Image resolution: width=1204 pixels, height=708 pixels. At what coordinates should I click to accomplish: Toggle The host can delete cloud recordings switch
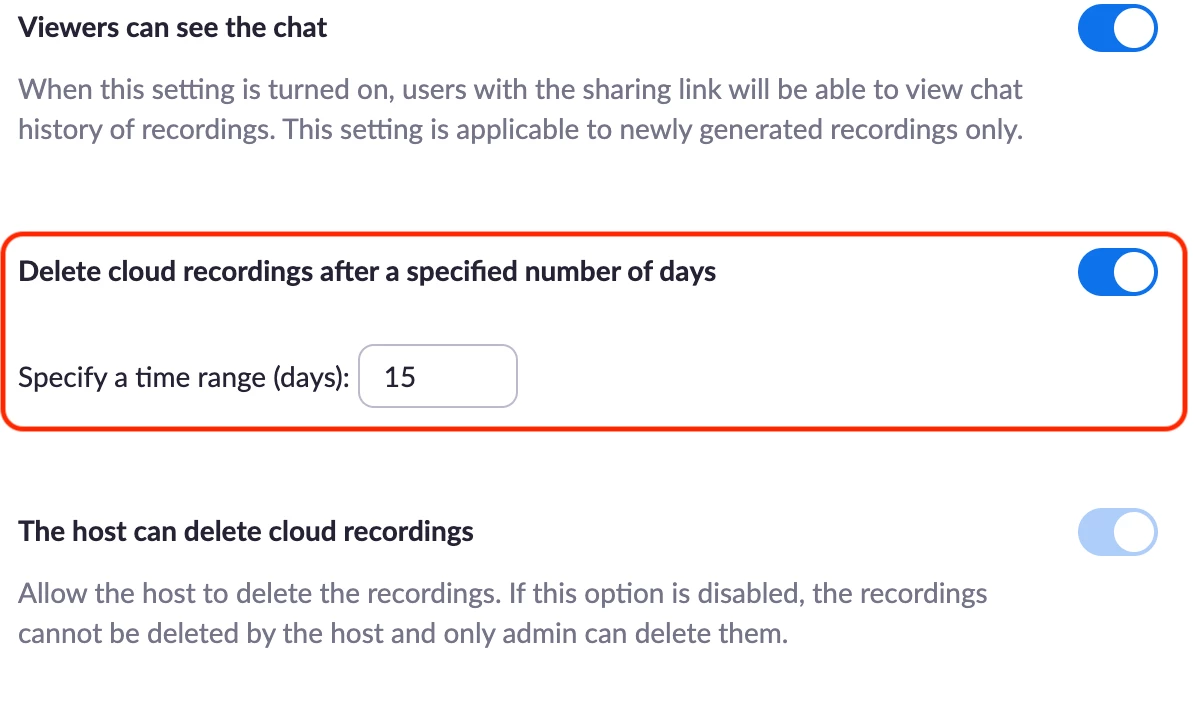pyautogui.click(x=1117, y=531)
